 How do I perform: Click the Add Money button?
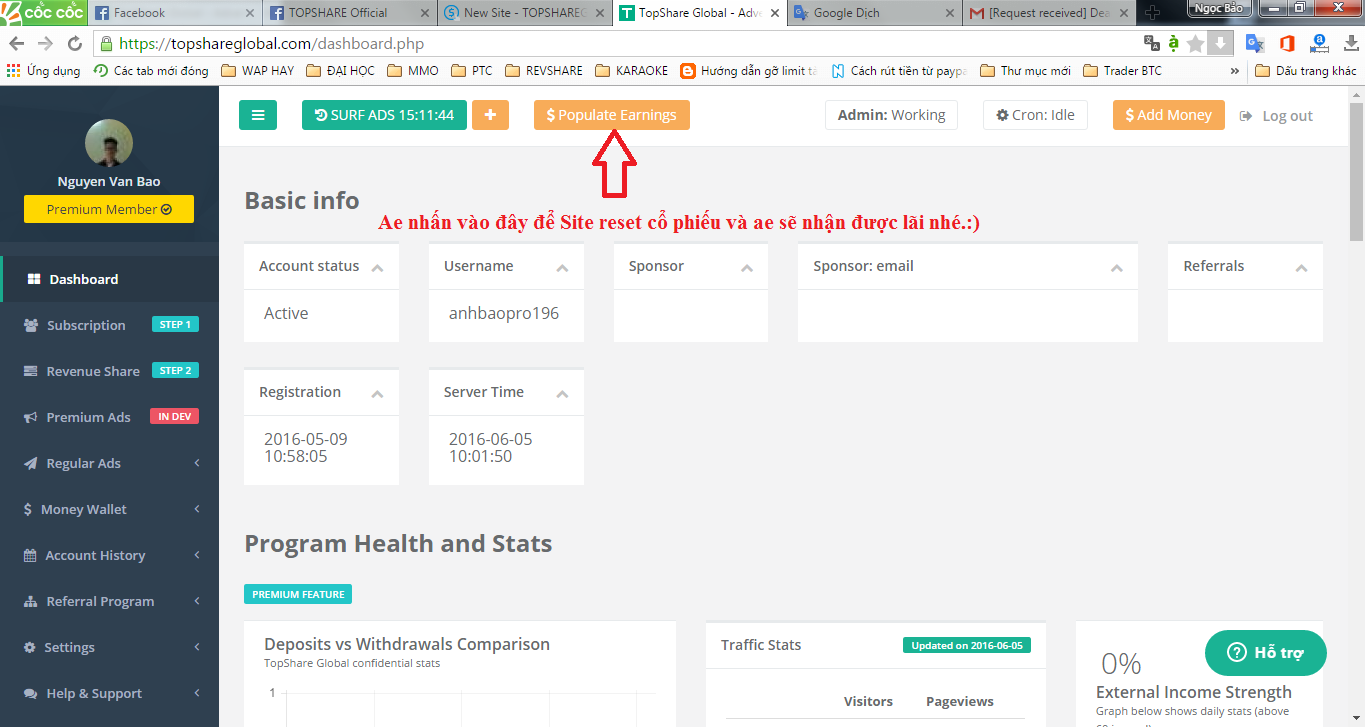pyautogui.click(x=1169, y=115)
